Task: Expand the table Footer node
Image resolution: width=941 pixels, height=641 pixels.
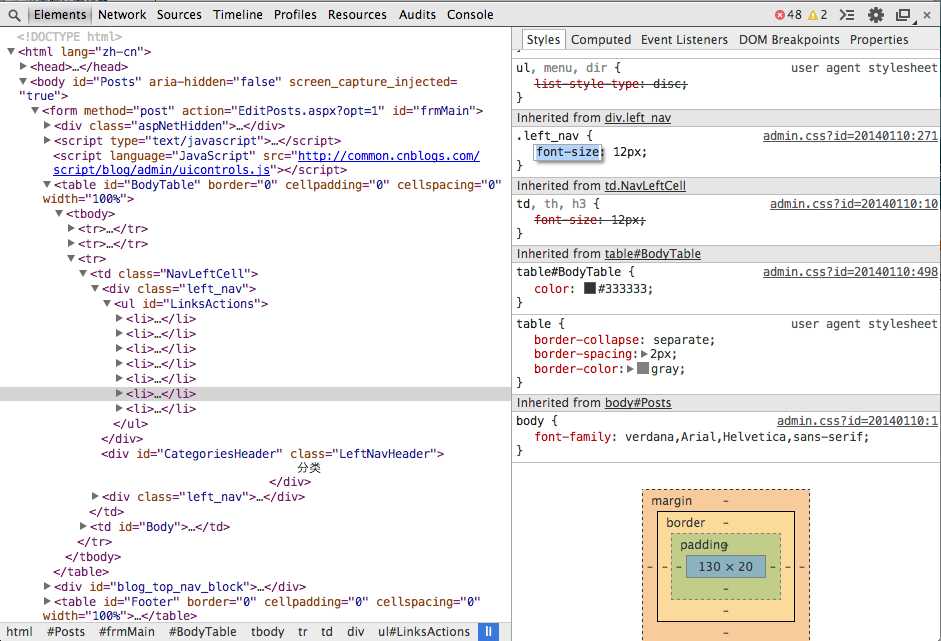Action: 47,601
